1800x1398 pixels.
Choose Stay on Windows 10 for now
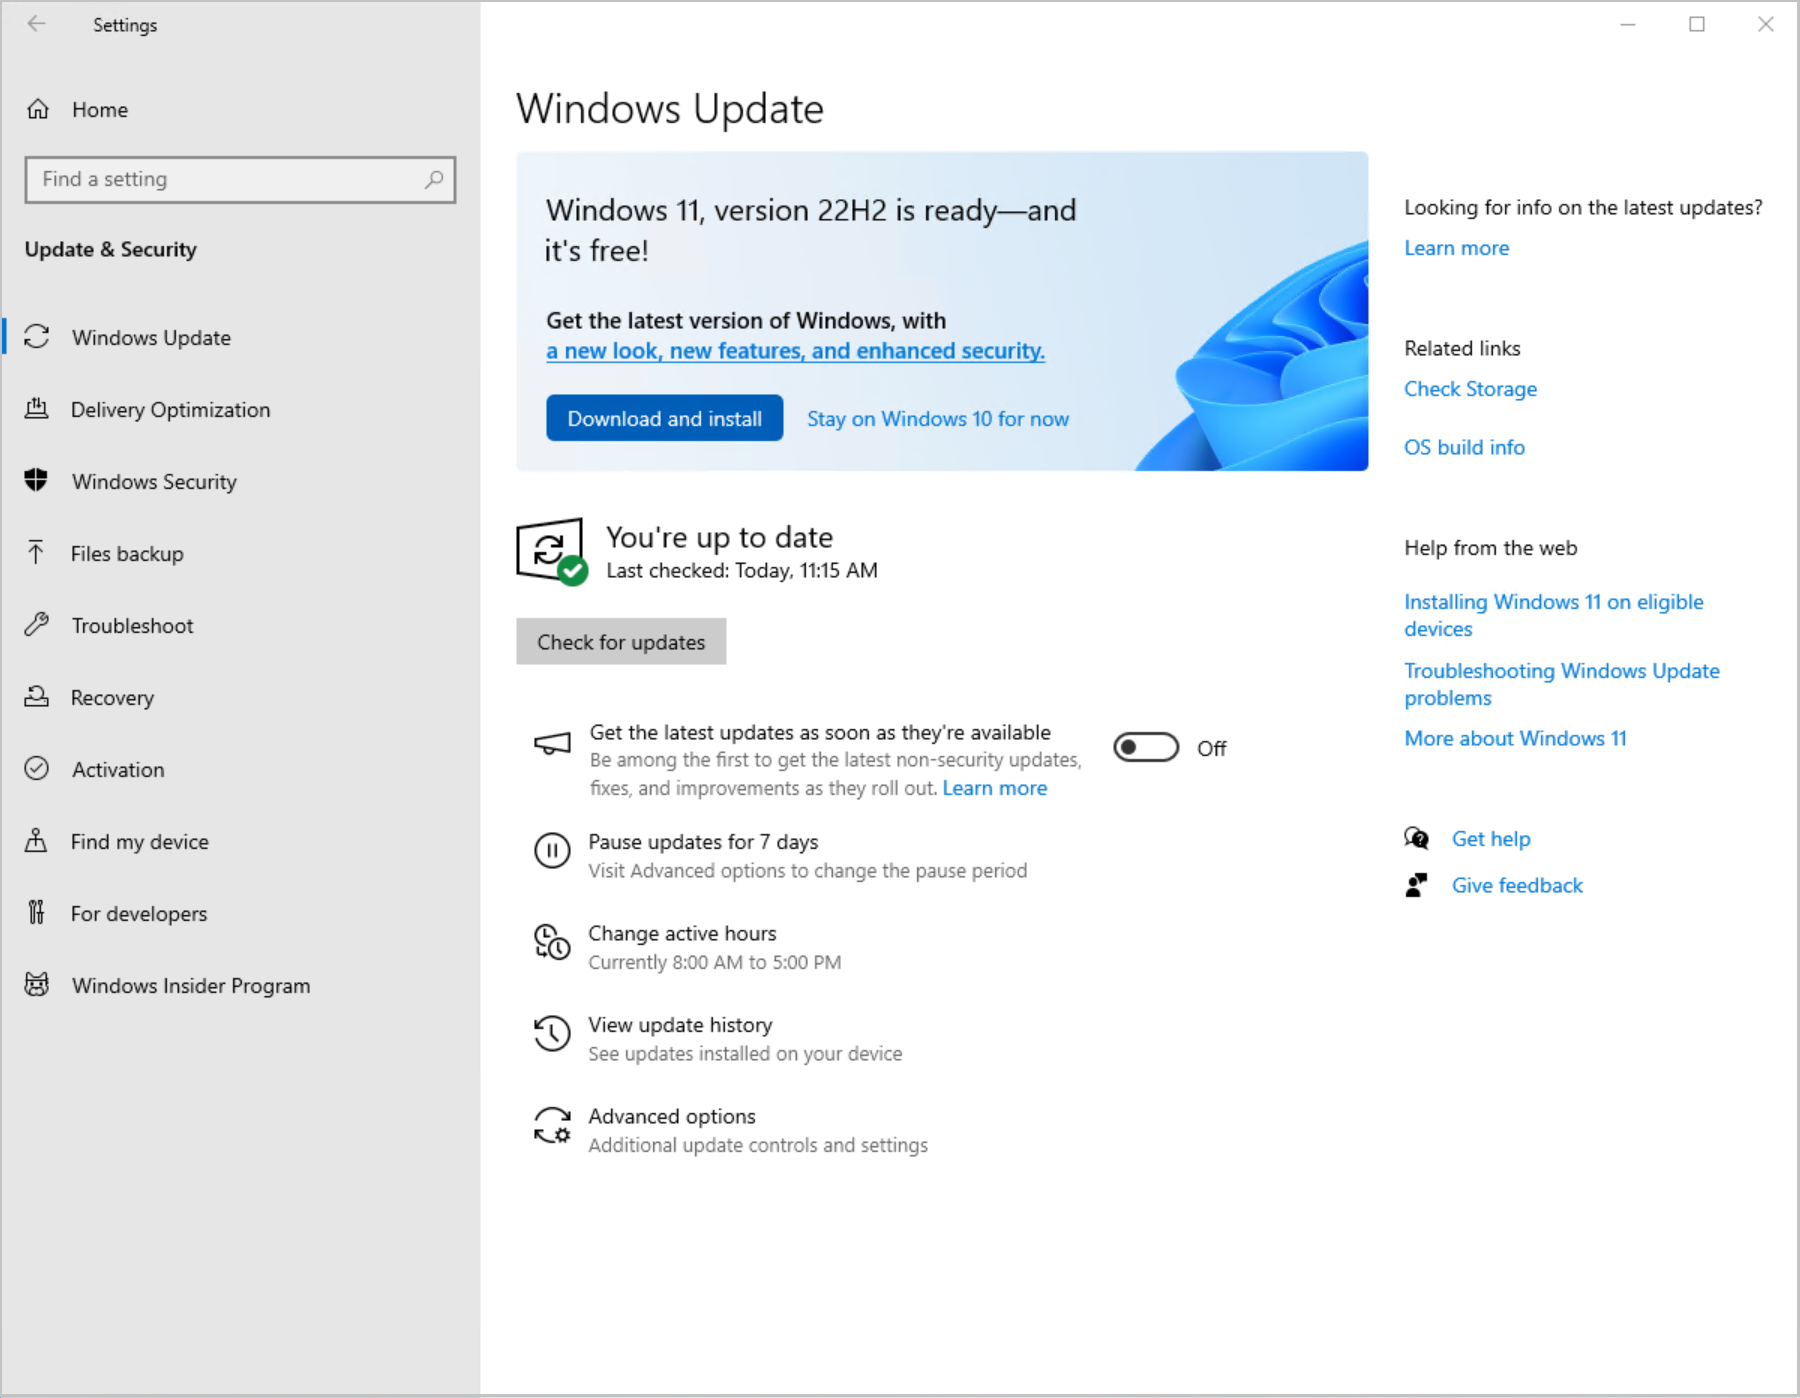click(937, 418)
